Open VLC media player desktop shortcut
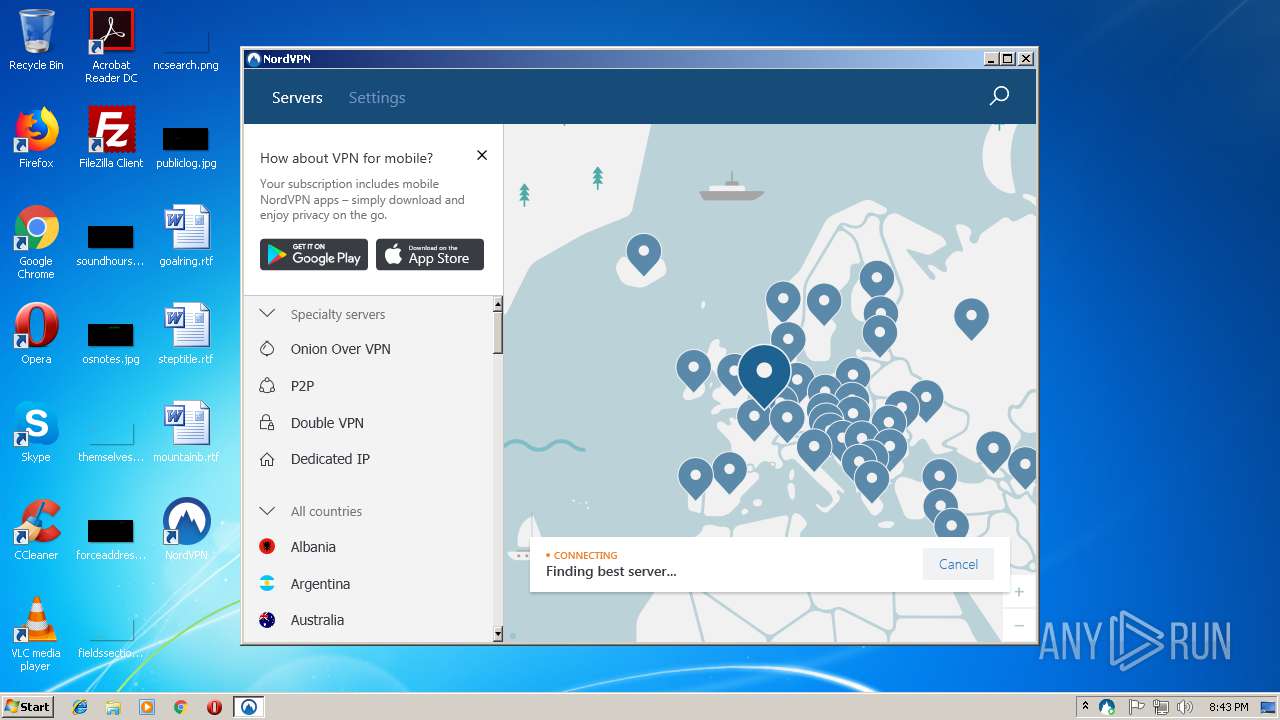This screenshot has width=1280, height=720. [x=36, y=634]
